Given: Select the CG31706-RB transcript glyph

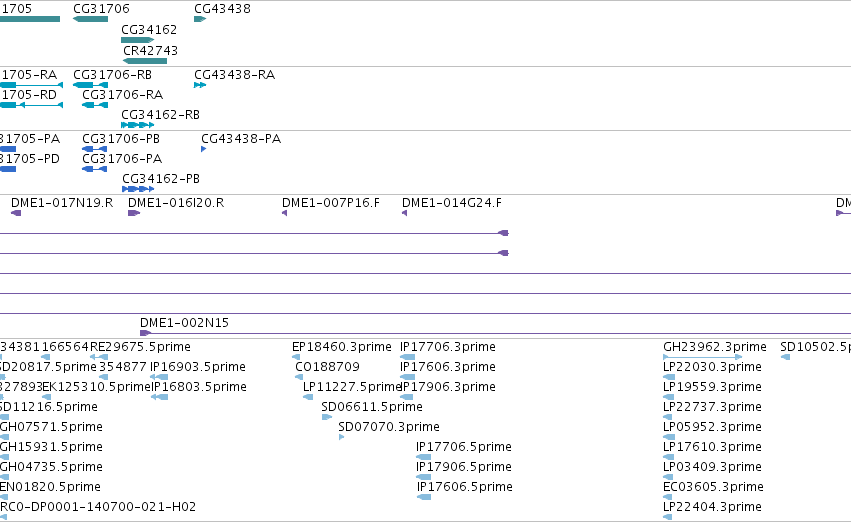Looking at the screenshot, I should click(x=90, y=85).
